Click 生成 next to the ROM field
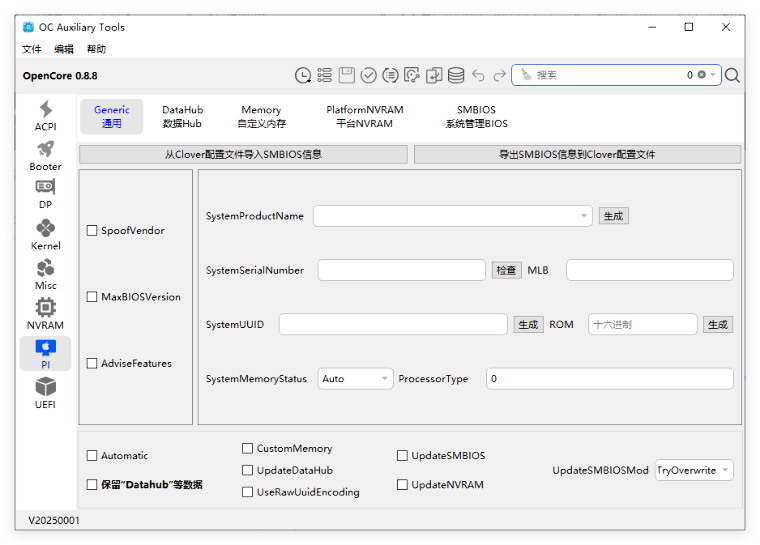The width and height of the screenshot is (760, 545). (718, 324)
